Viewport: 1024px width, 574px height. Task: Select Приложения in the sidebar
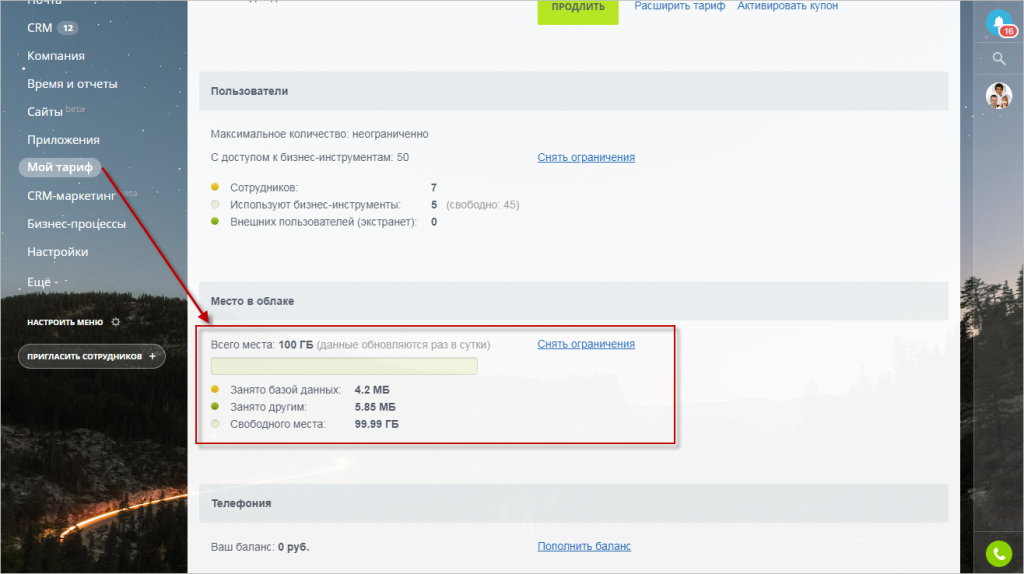pyautogui.click(x=63, y=140)
